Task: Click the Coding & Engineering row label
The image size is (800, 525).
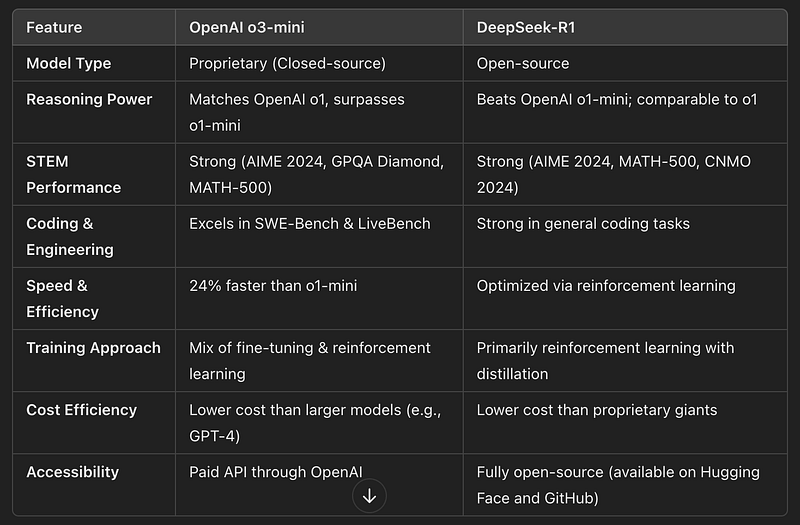Action: click(69, 237)
